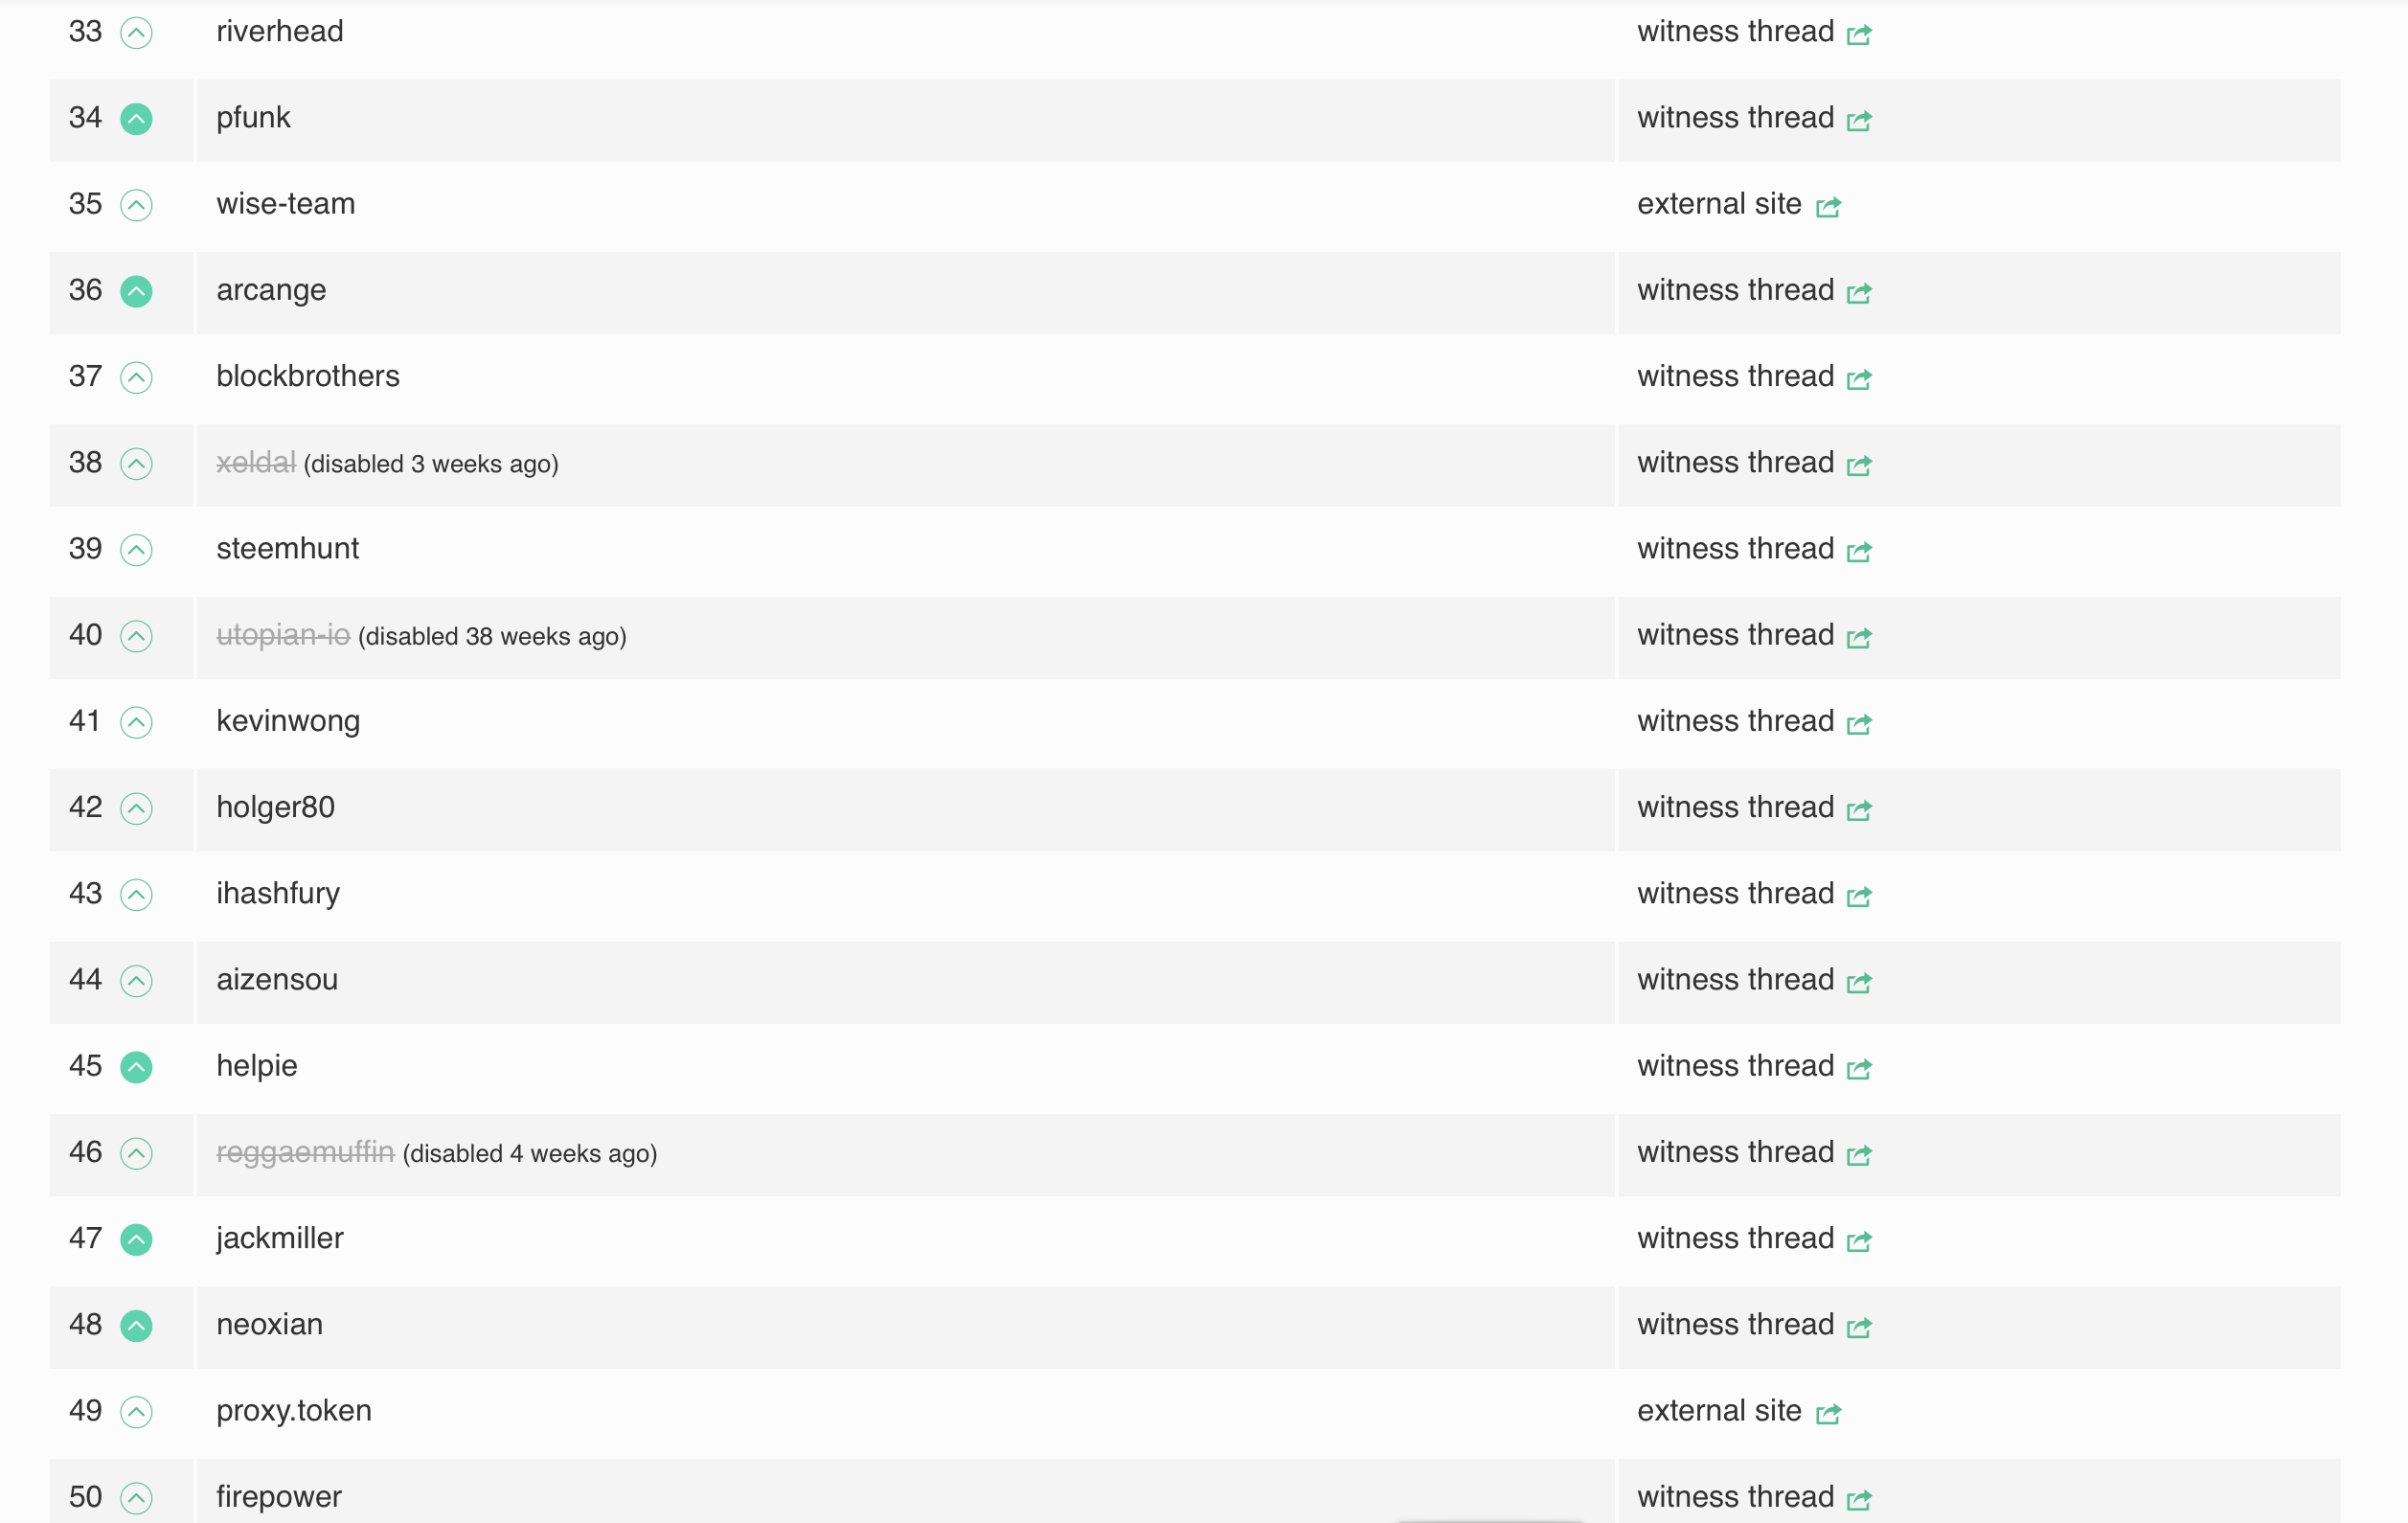This screenshot has width=2408, height=1523.
Task: Open blockbrothers' witness thread external icon
Action: pos(1859,379)
